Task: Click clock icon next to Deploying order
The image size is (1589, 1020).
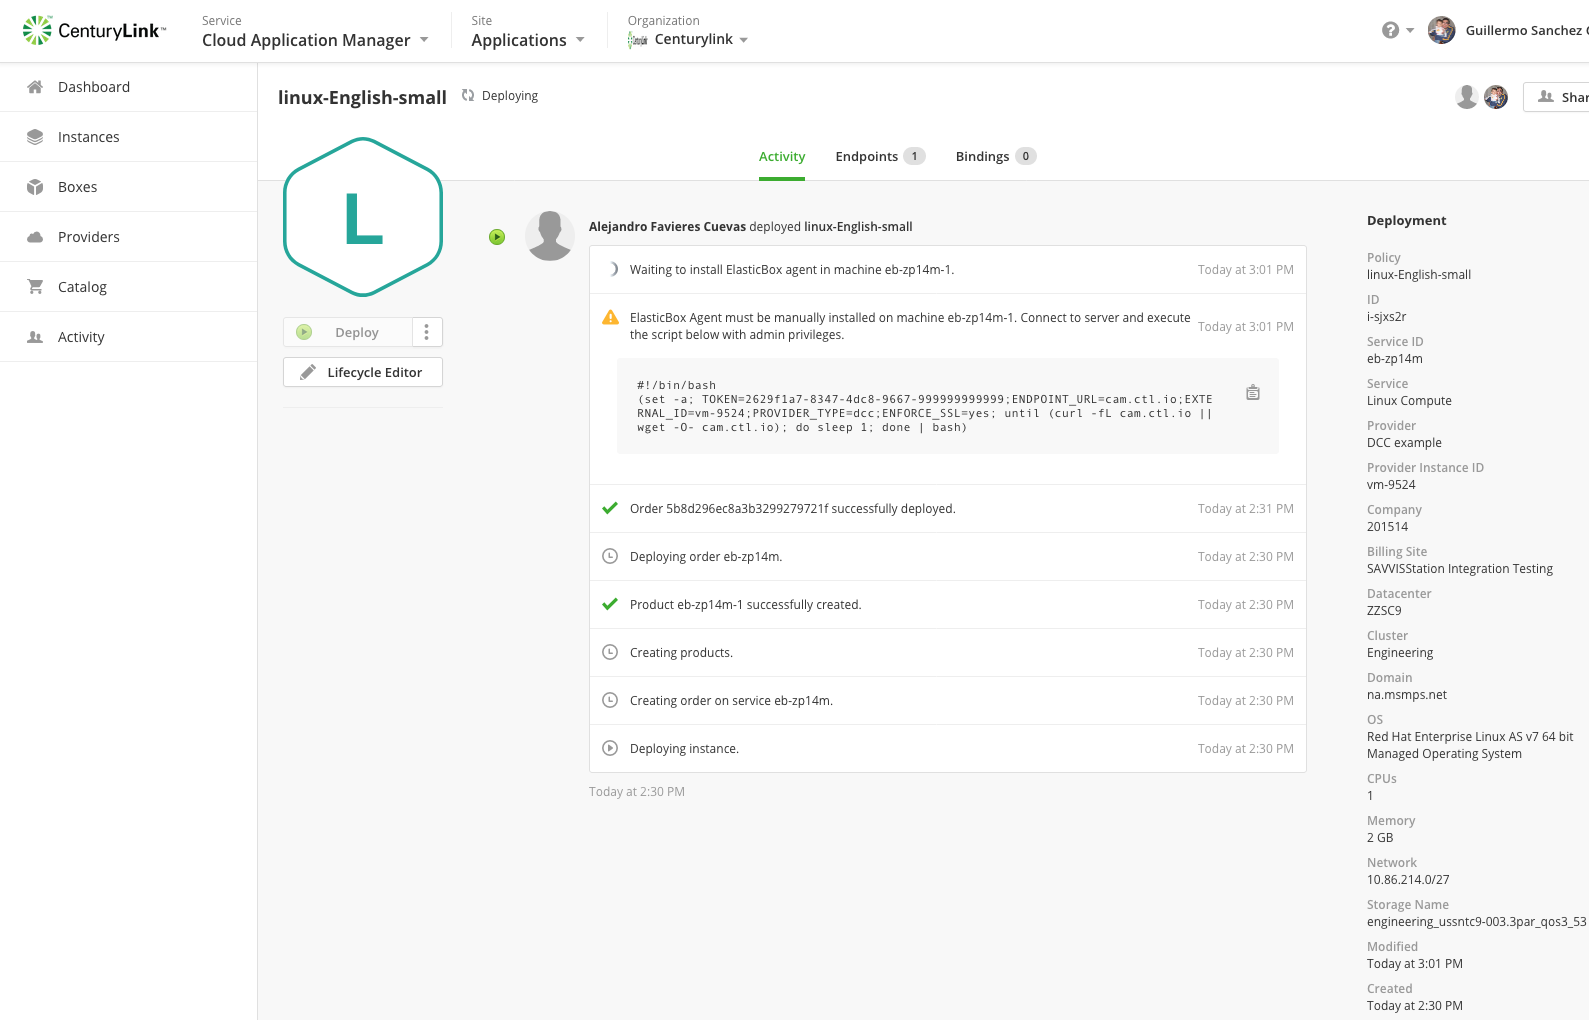Action: pyautogui.click(x=610, y=556)
